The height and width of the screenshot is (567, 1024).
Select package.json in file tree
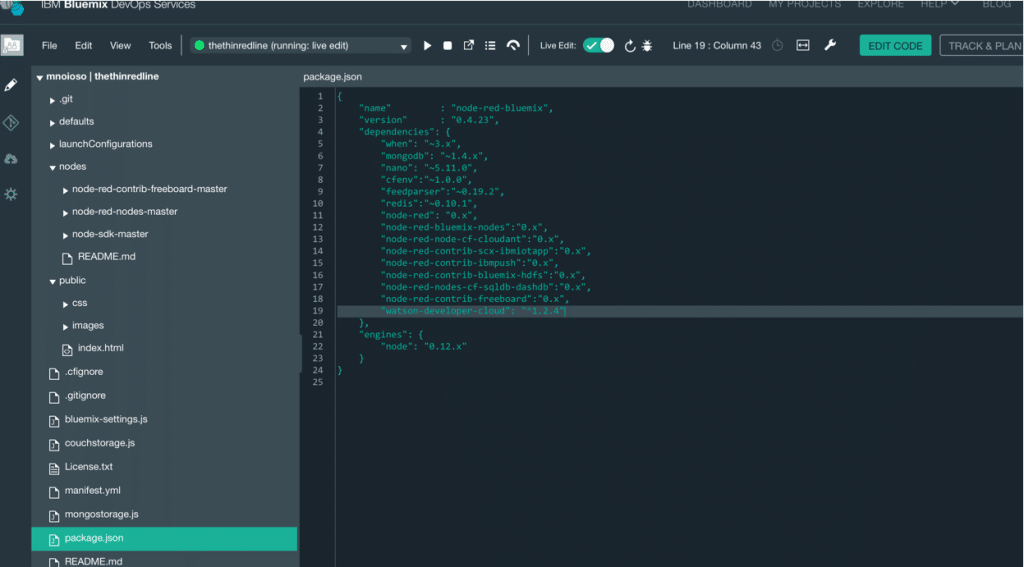tap(164, 539)
